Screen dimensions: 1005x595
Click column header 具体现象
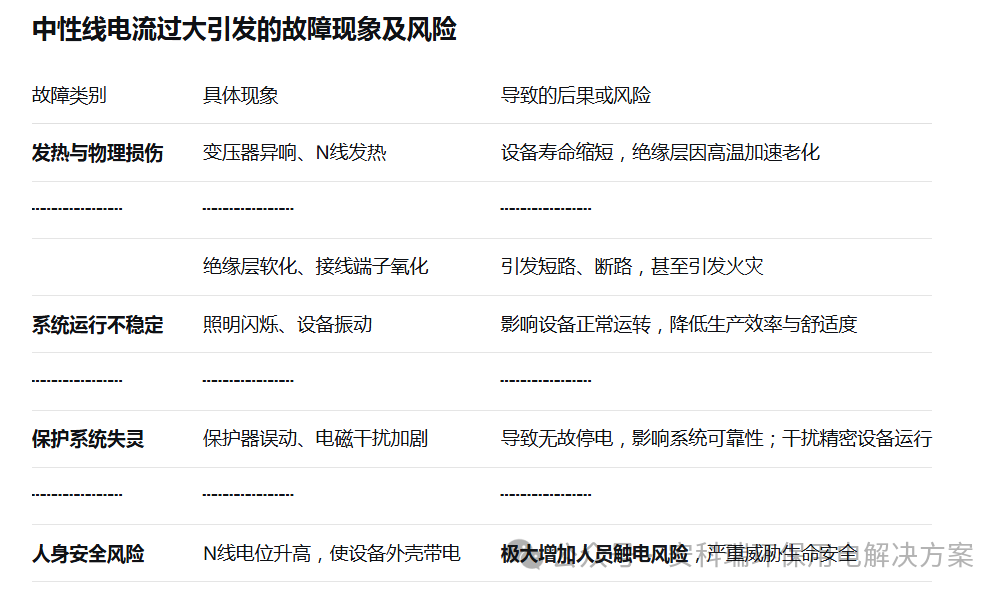coord(240,96)
